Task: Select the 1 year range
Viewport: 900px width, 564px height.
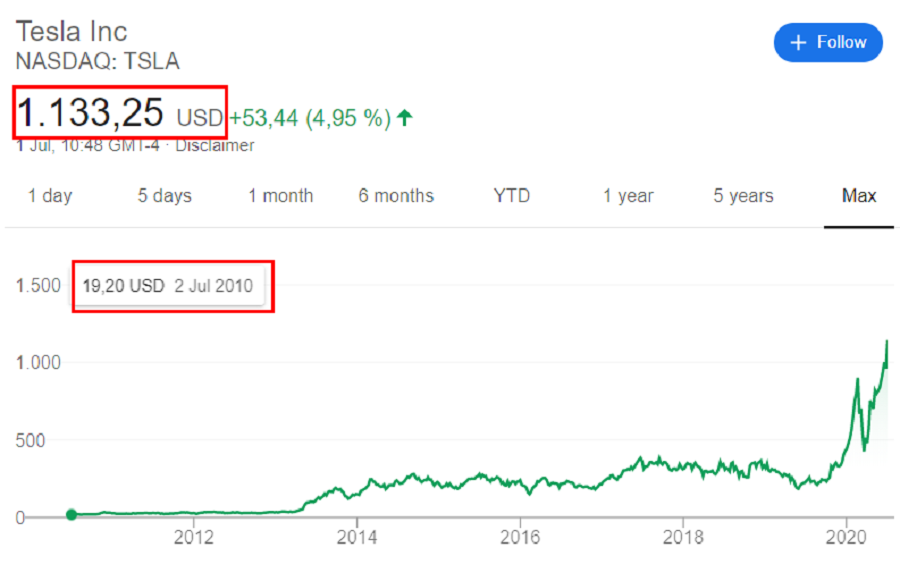Action: [x=628, y=196]
